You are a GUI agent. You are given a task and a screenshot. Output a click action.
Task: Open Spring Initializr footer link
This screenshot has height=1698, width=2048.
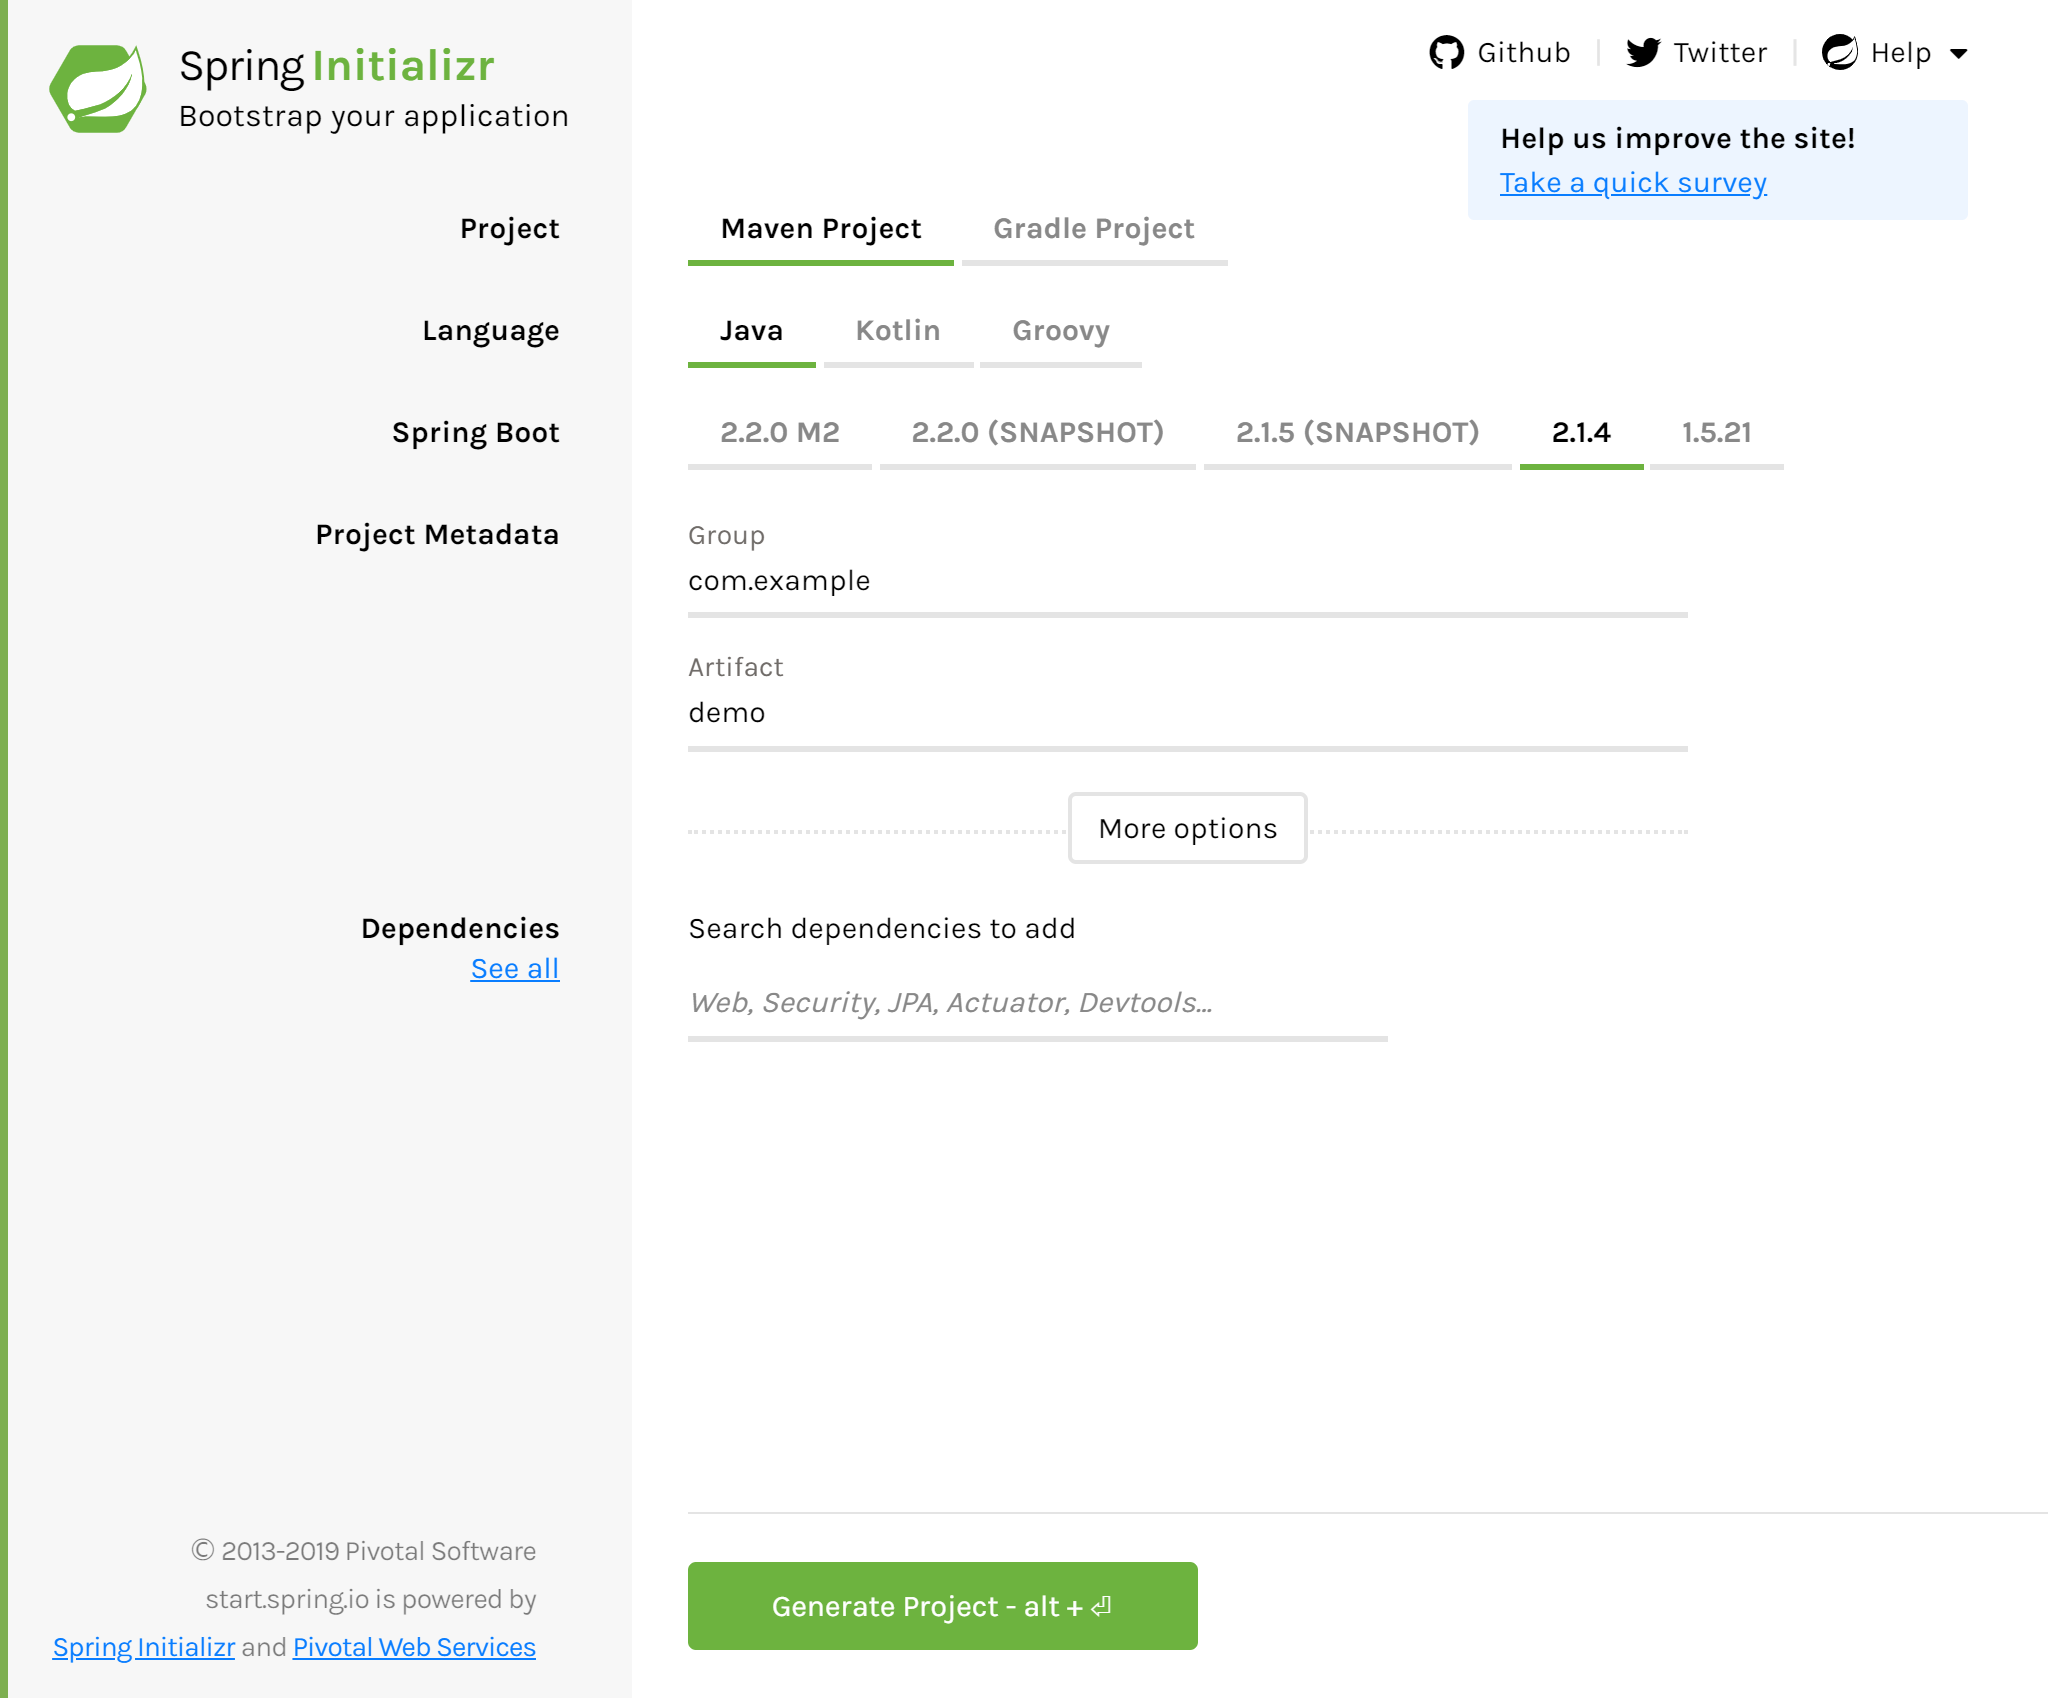[144, 1647]
